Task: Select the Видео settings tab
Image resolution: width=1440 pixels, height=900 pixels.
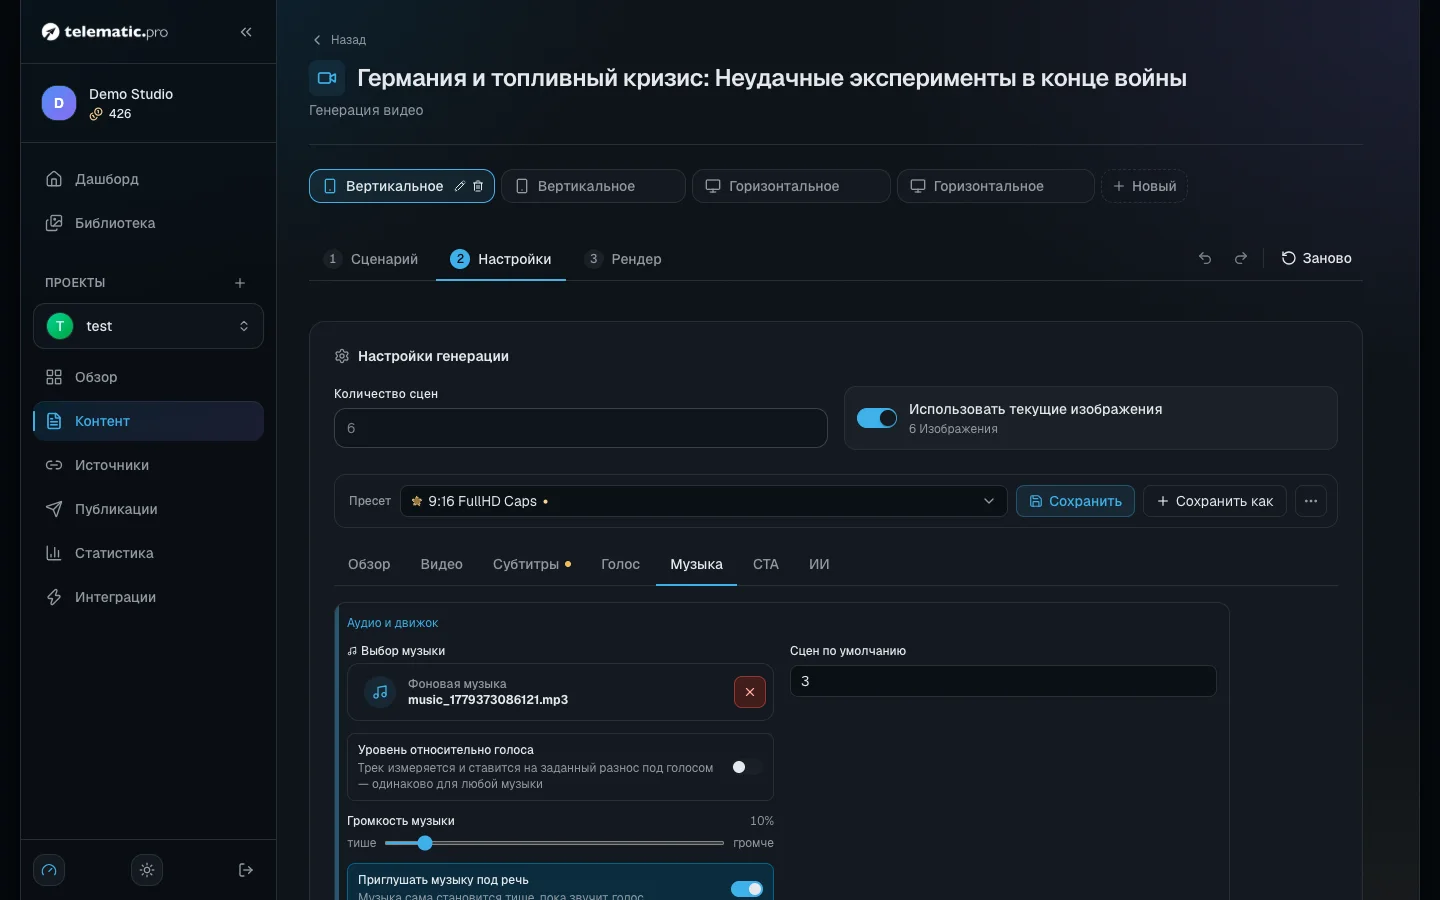Action: click(x=442, y=564)
